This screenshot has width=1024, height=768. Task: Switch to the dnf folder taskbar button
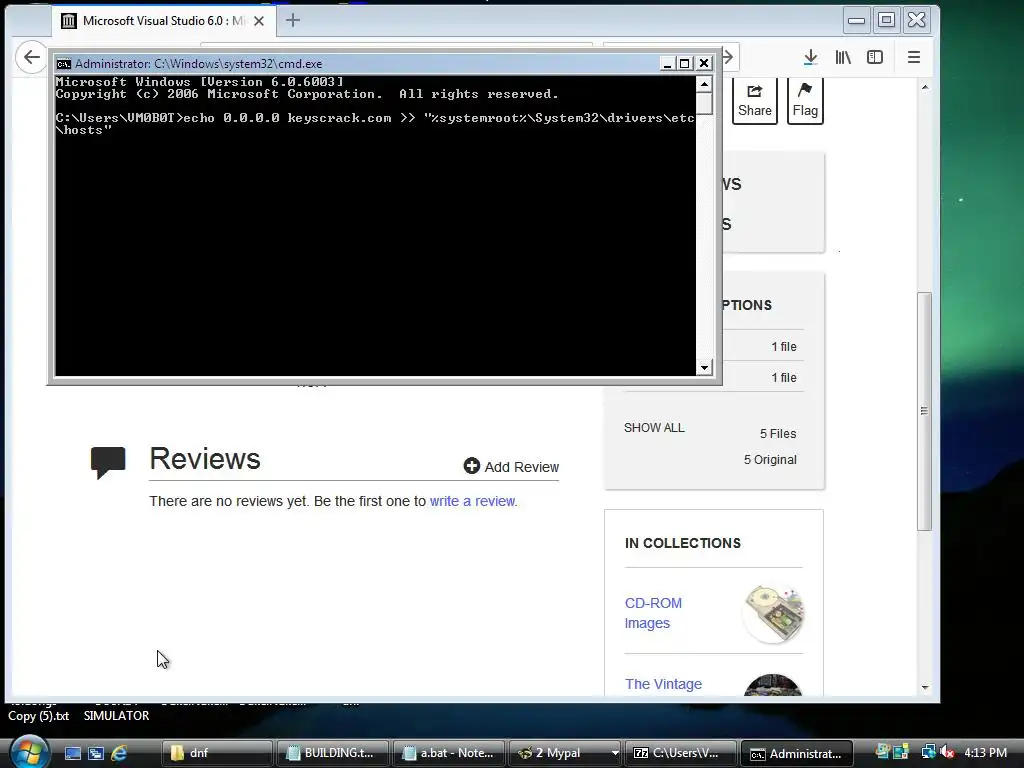217,753
